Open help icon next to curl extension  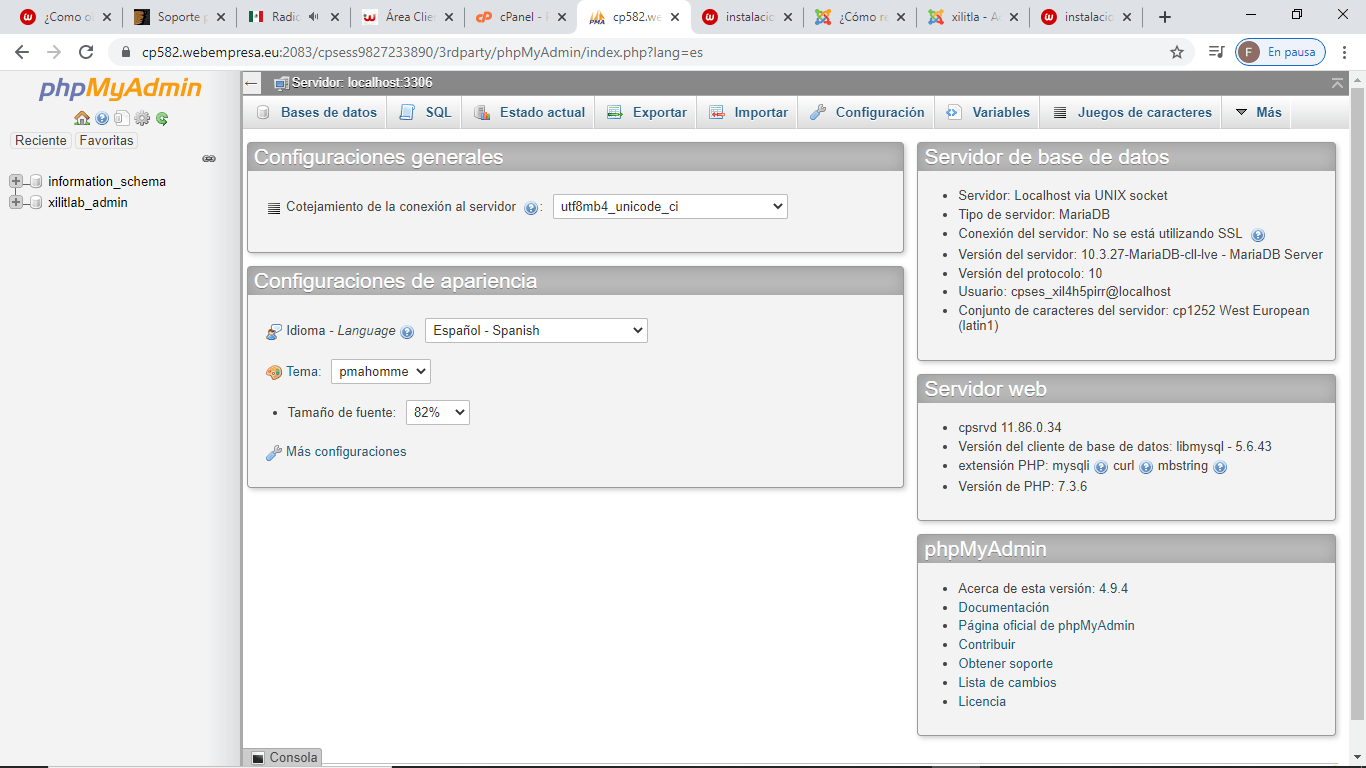[1146, 467]
